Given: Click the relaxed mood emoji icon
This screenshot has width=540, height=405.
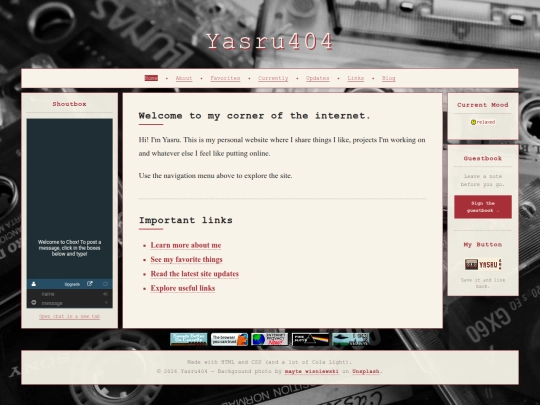Looking at the screenshot, I should click(473, 122).
